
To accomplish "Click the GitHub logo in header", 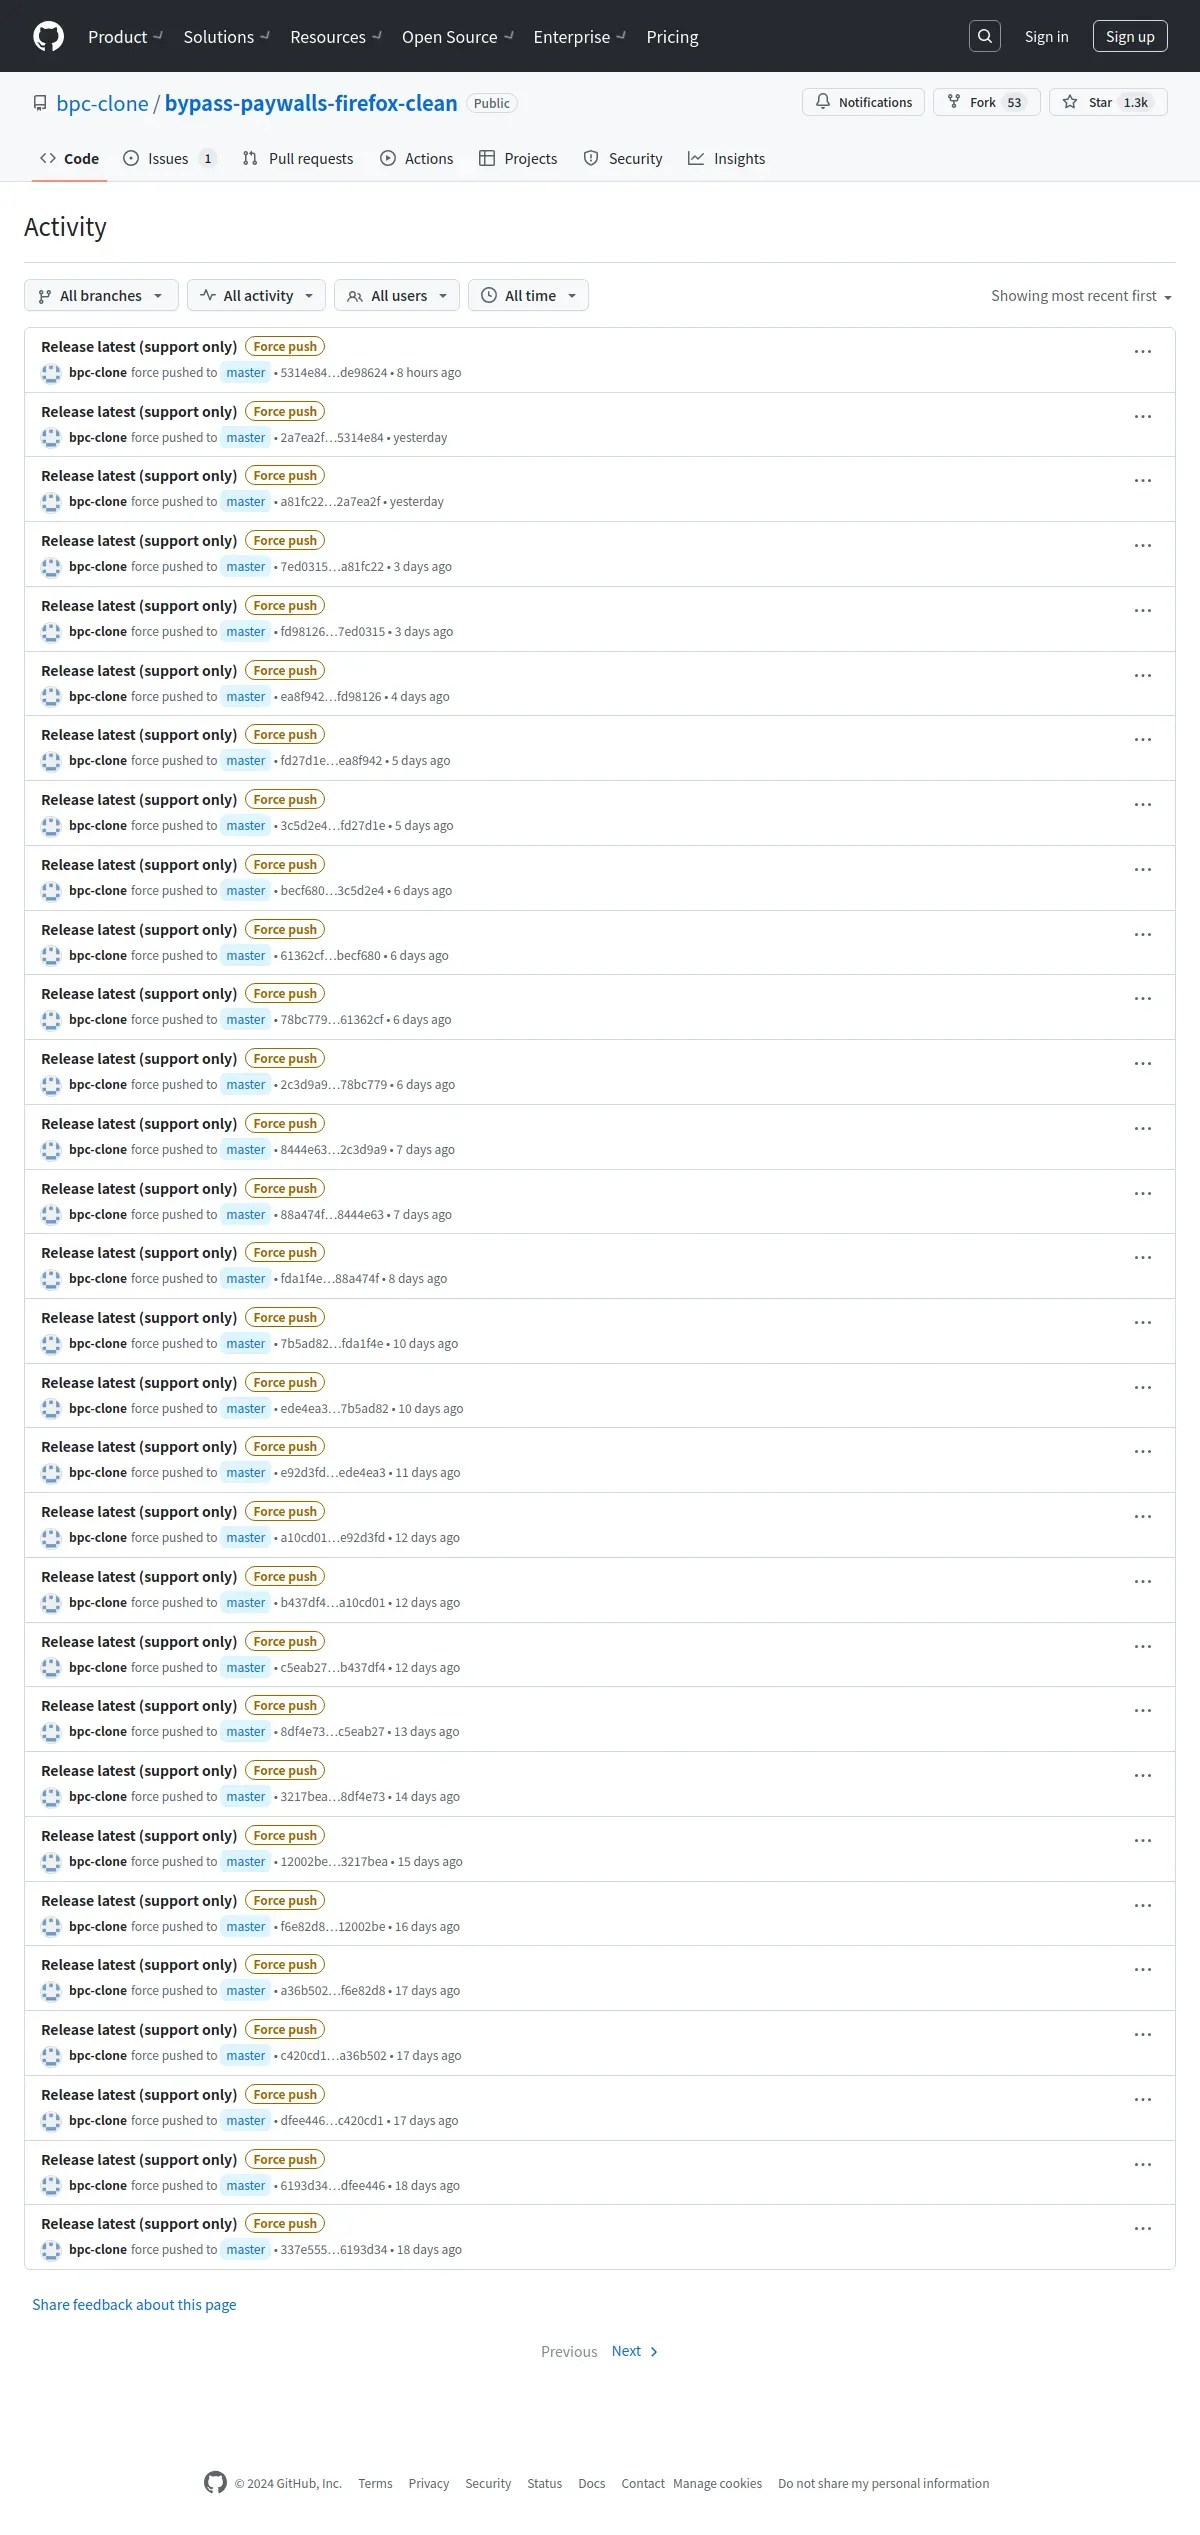I will (x=48, y=36).
